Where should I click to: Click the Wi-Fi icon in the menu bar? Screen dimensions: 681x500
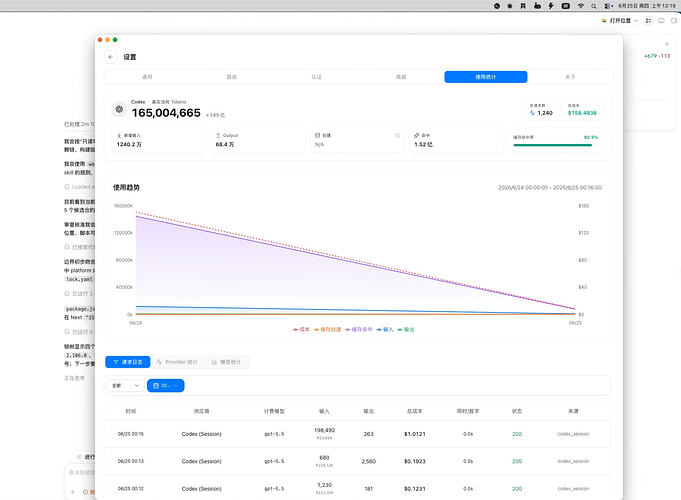pos(581,6)
